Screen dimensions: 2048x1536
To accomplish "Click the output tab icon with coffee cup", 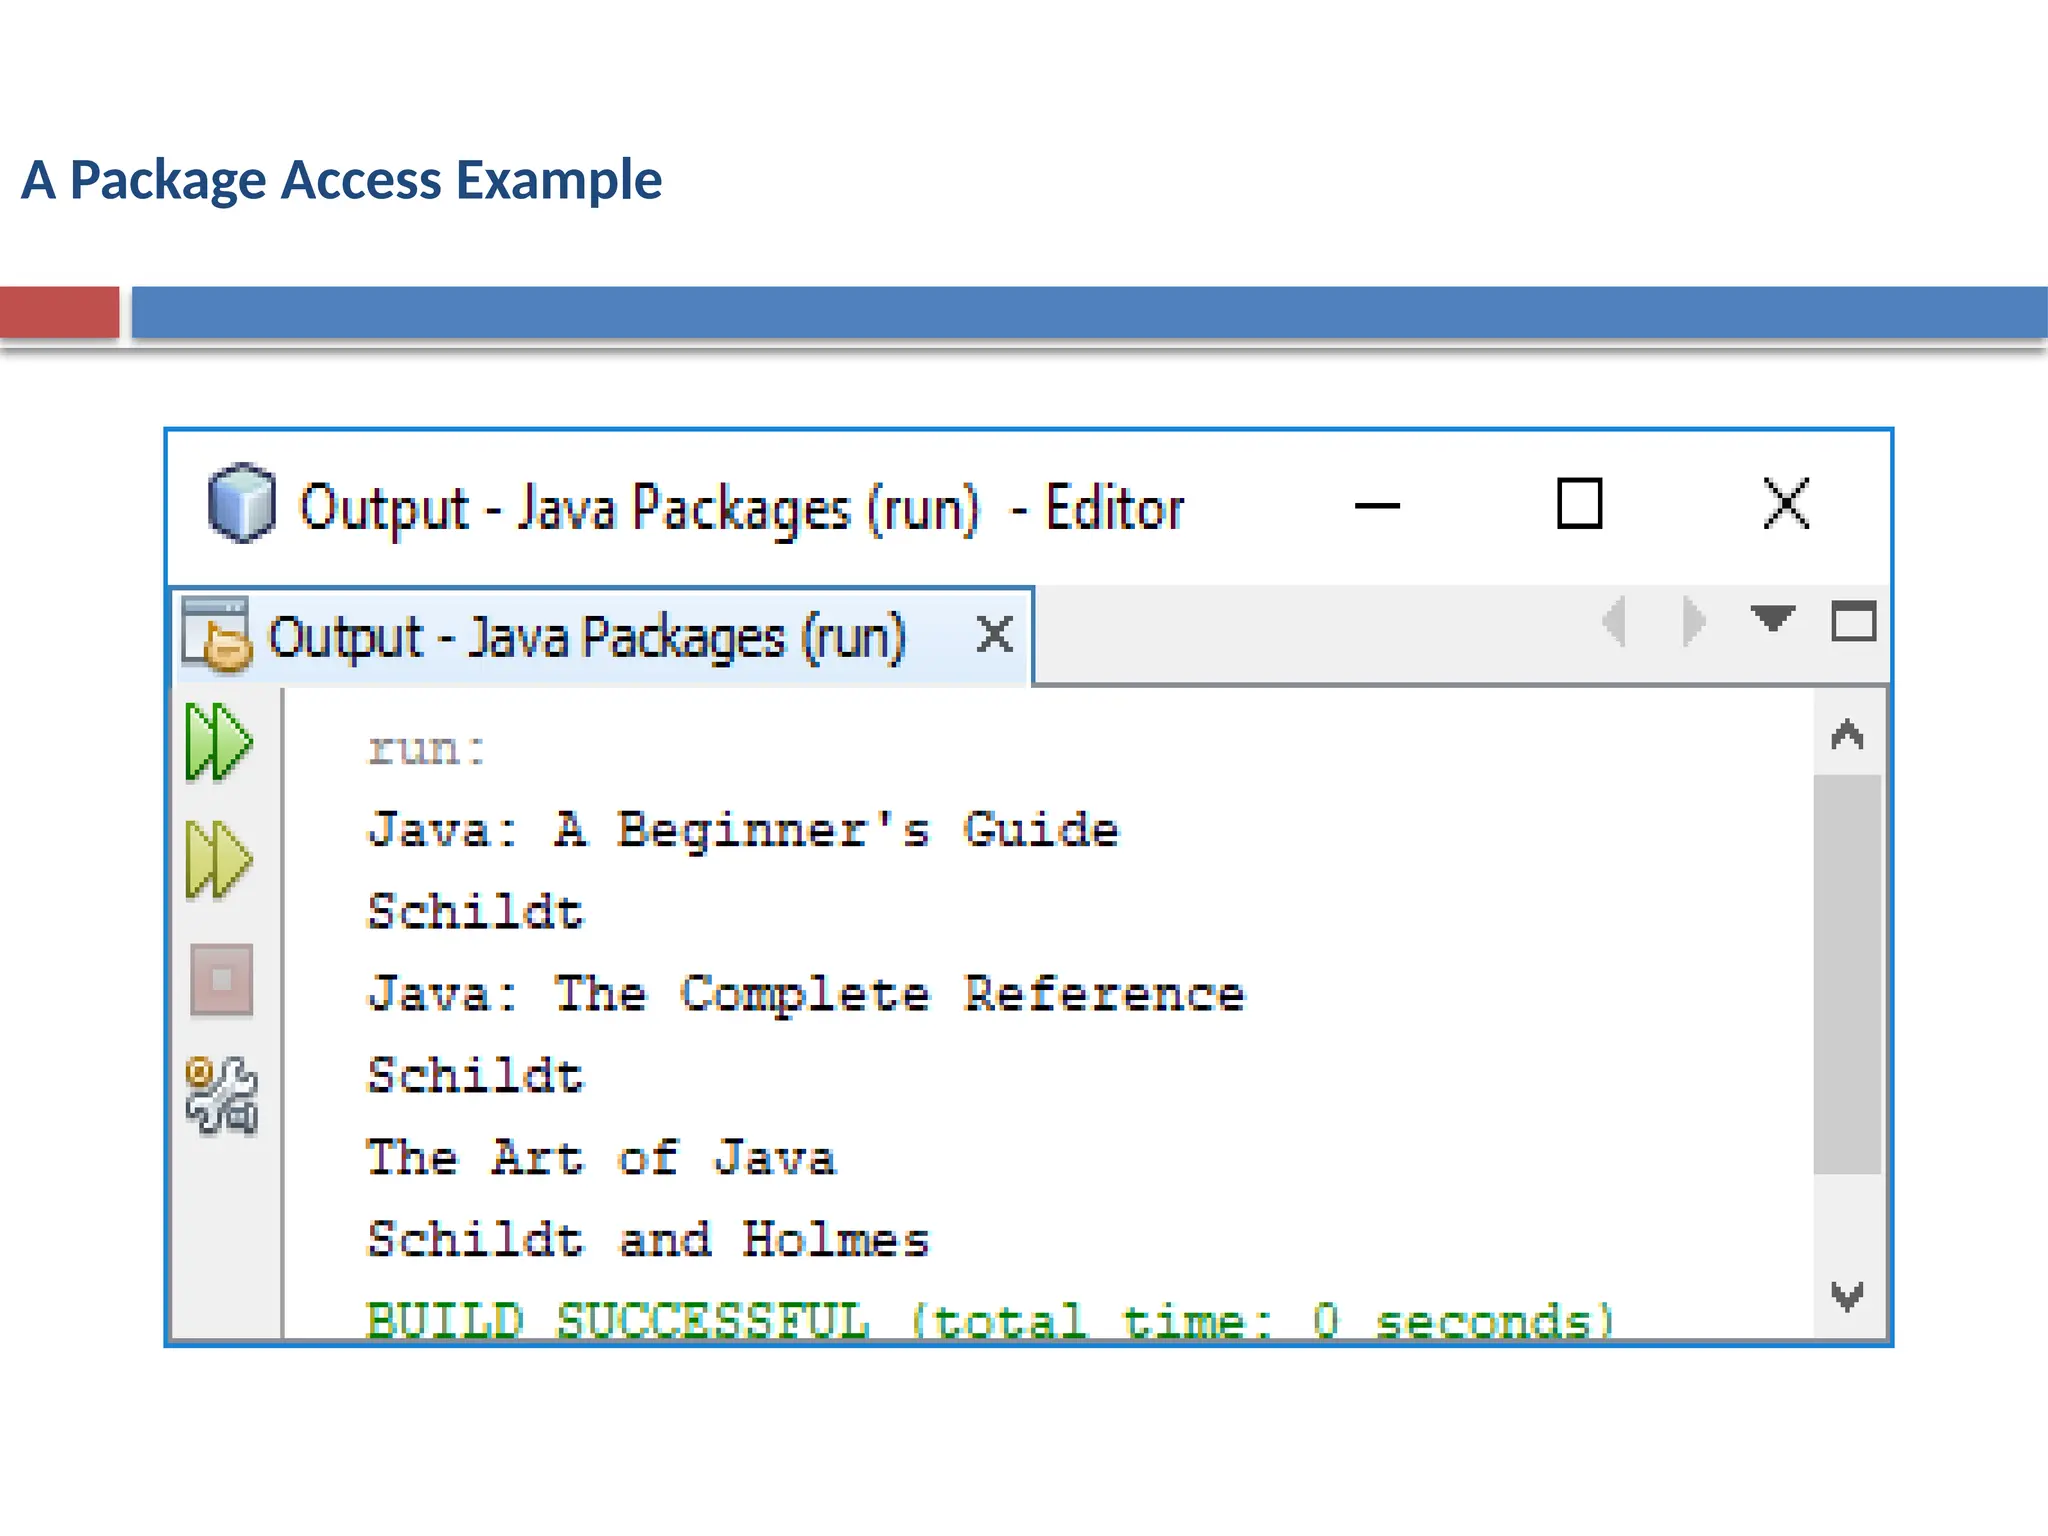I will (x=215, y=634).
